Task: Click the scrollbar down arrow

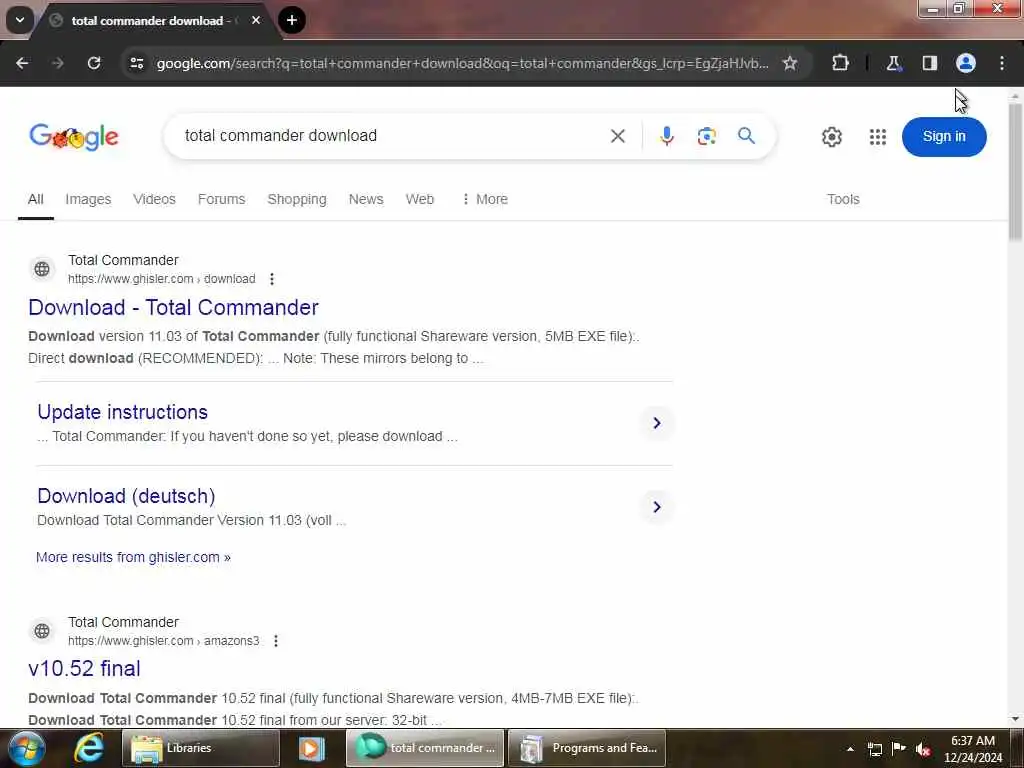Action: pos(1015,719)
